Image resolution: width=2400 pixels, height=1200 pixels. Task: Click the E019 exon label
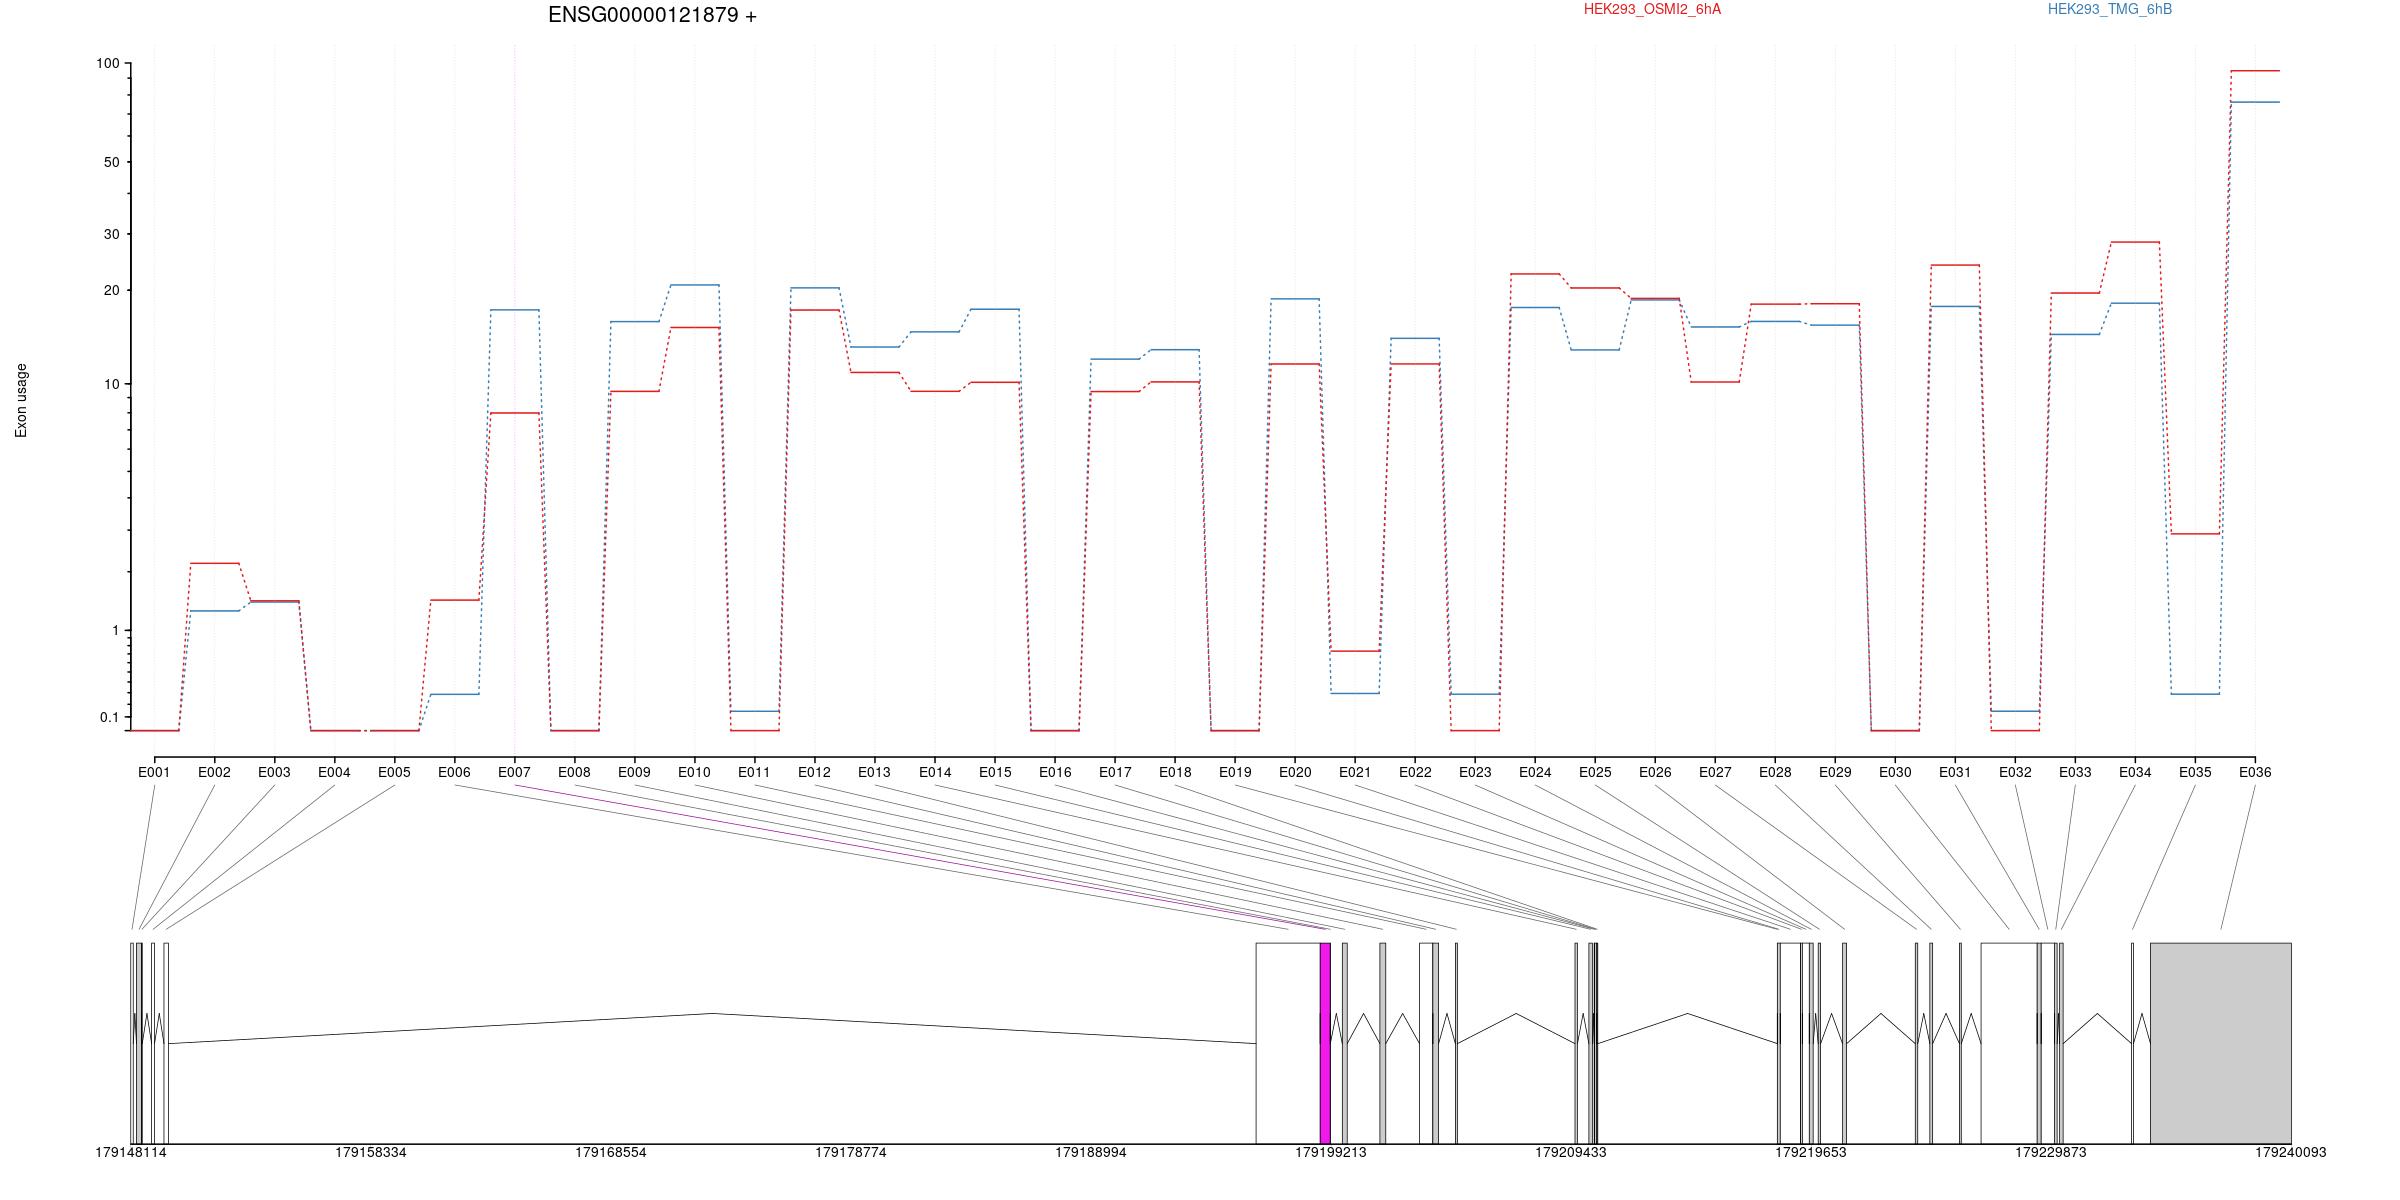pyautogui.click(x=1235, y=772)
